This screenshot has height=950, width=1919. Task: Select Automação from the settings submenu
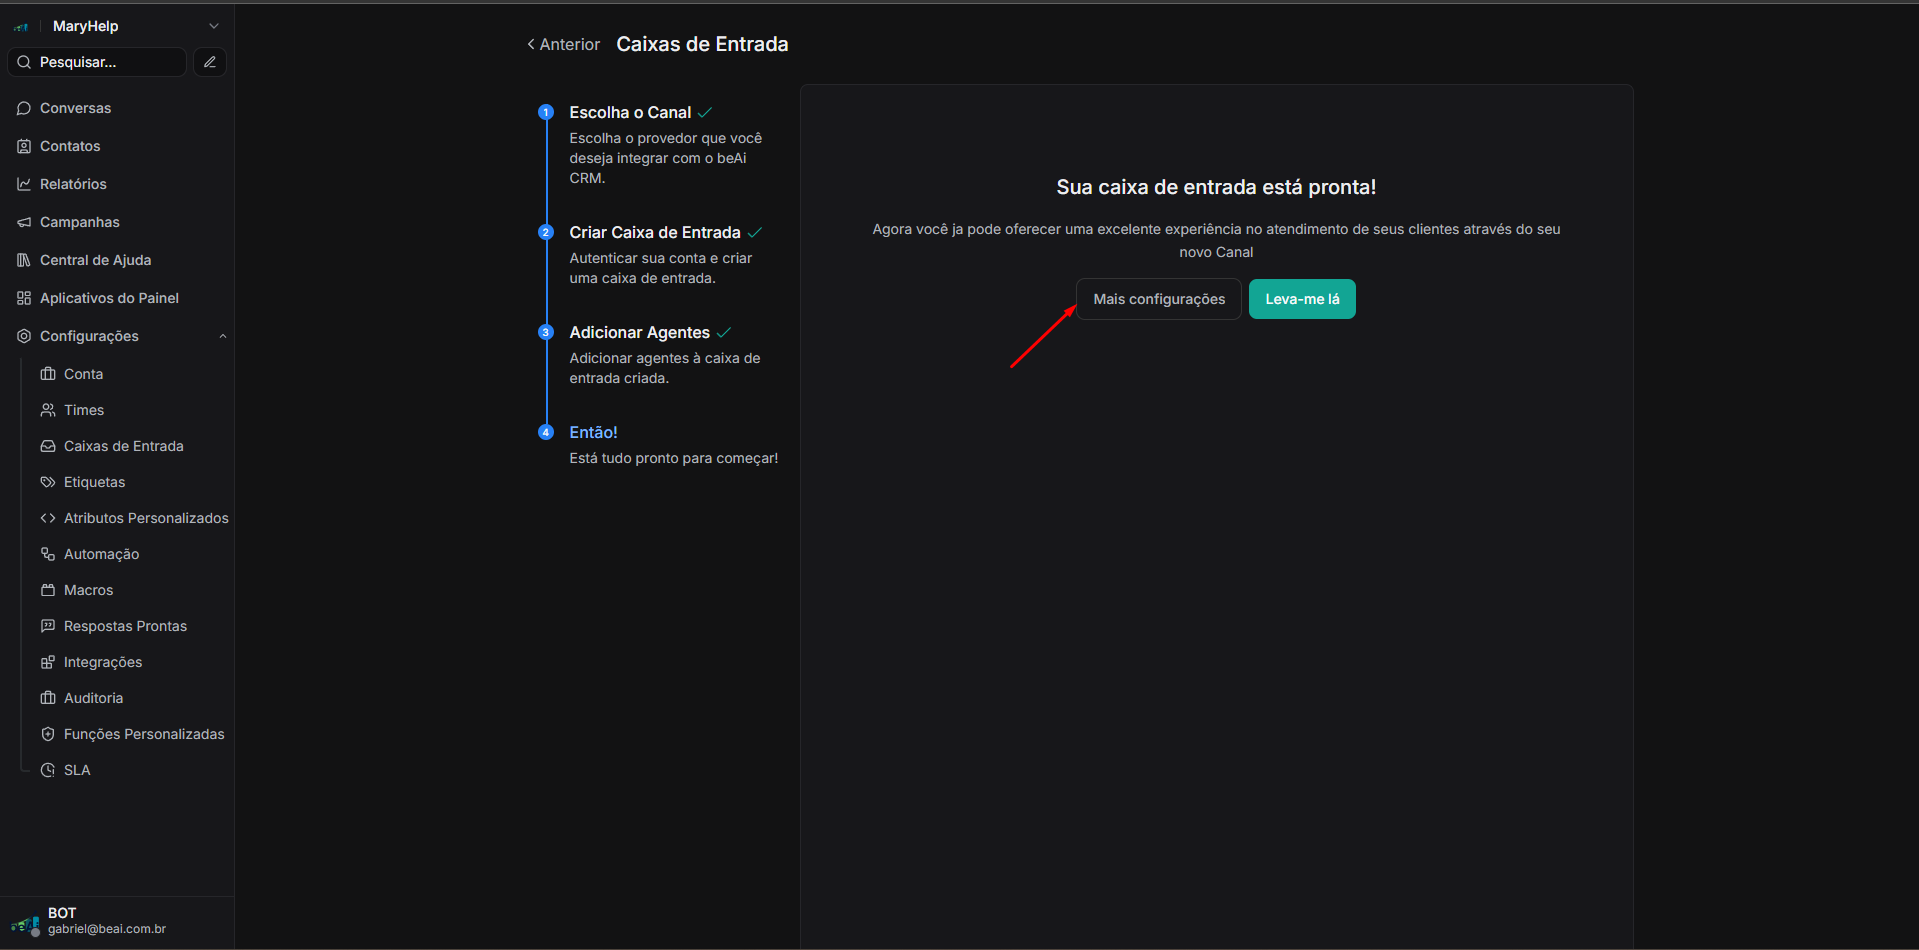coord(101,554)
